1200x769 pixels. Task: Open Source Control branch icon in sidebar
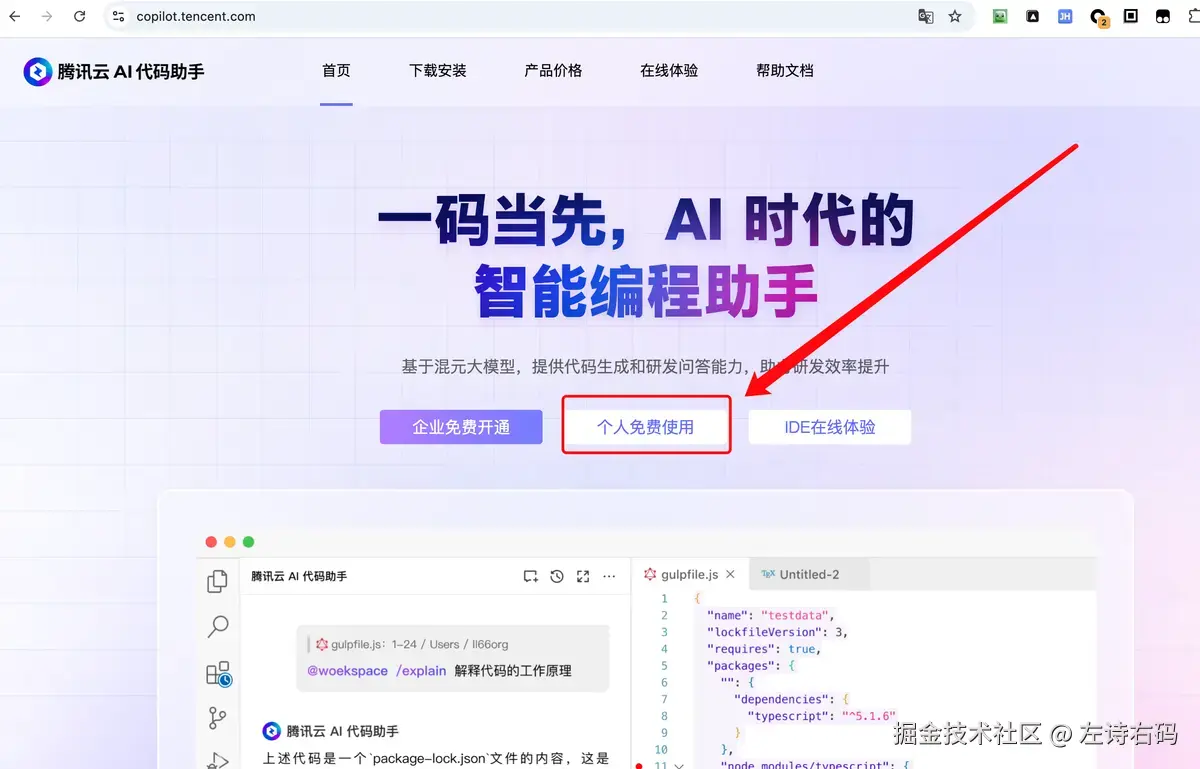pos(217,718)
